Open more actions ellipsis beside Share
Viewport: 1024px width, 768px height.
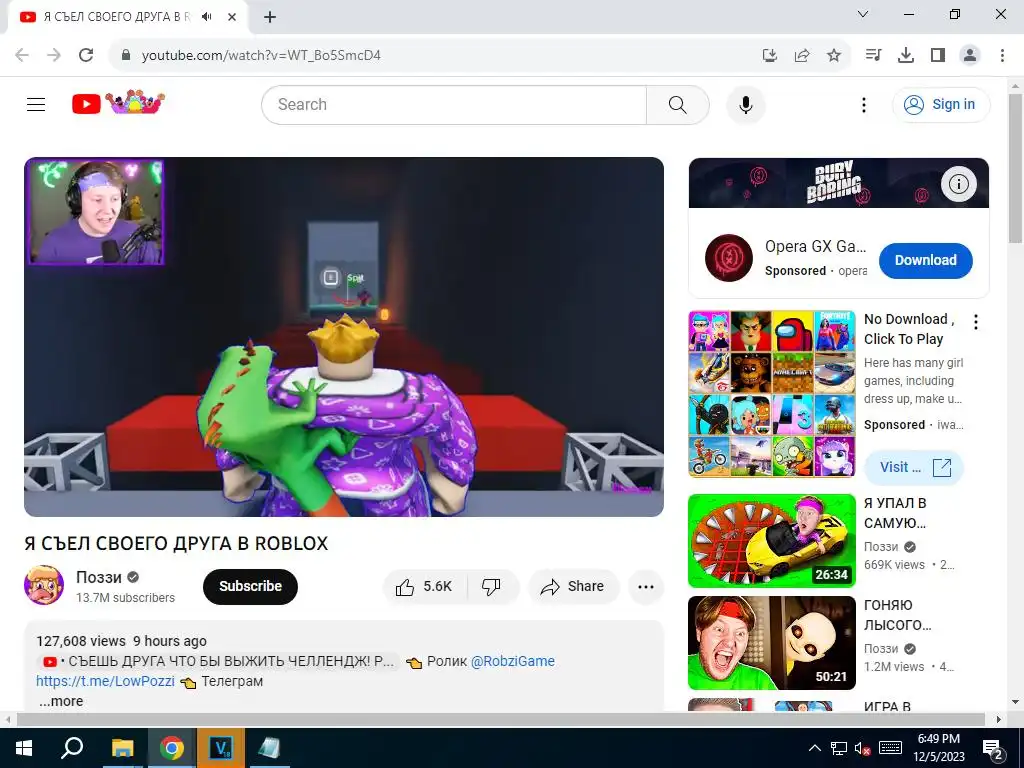pos(646,586)
